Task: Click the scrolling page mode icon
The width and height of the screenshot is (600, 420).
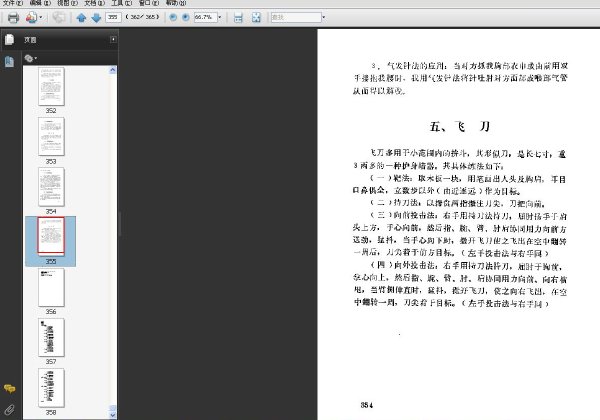Action: 238,18
